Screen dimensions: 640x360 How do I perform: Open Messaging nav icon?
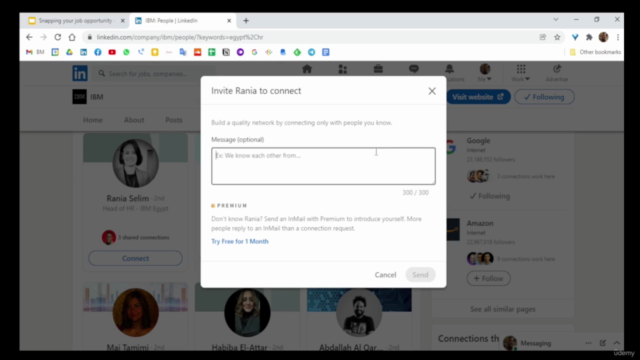coord(413,69)
